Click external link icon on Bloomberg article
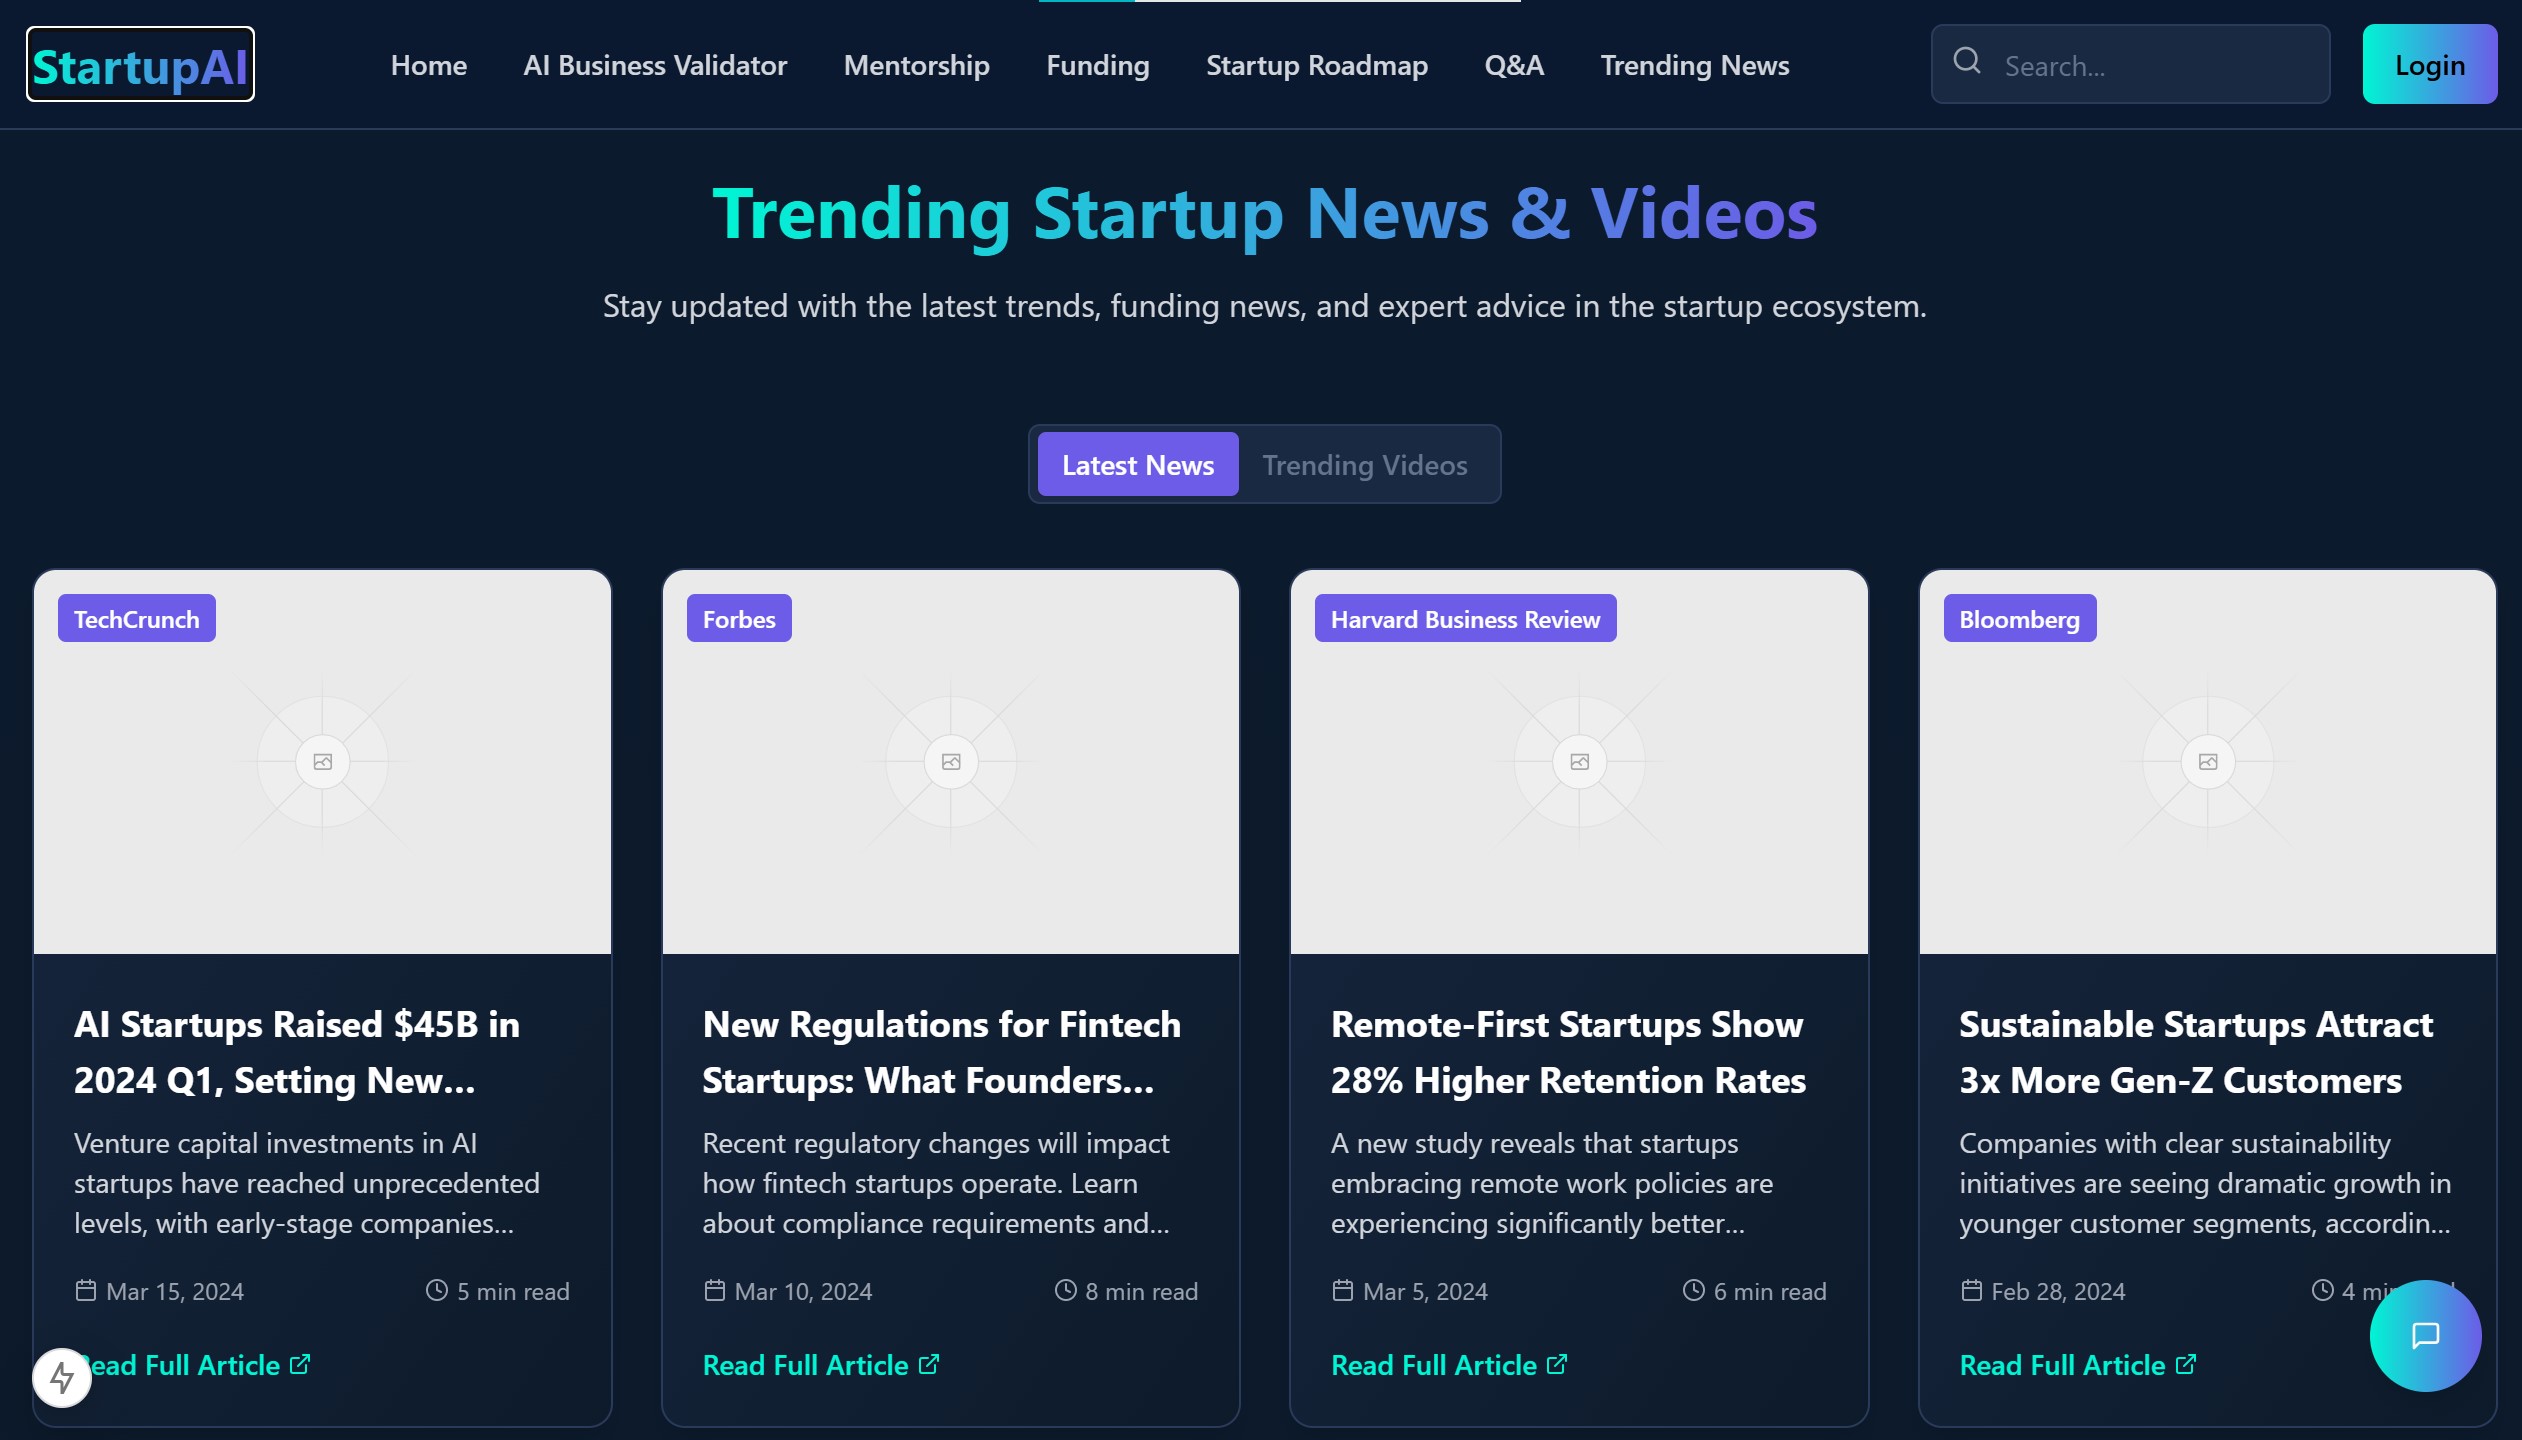The image size is (2522, 1440). click(x=2186, y=1364)
